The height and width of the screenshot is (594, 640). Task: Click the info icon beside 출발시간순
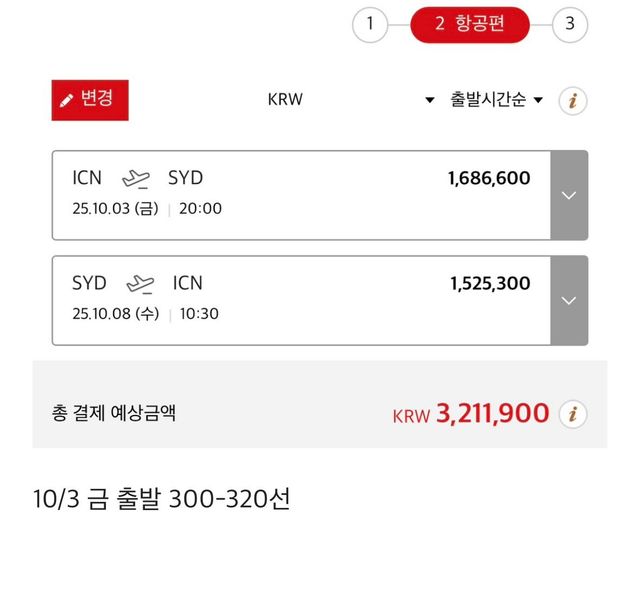coord(573,100)
